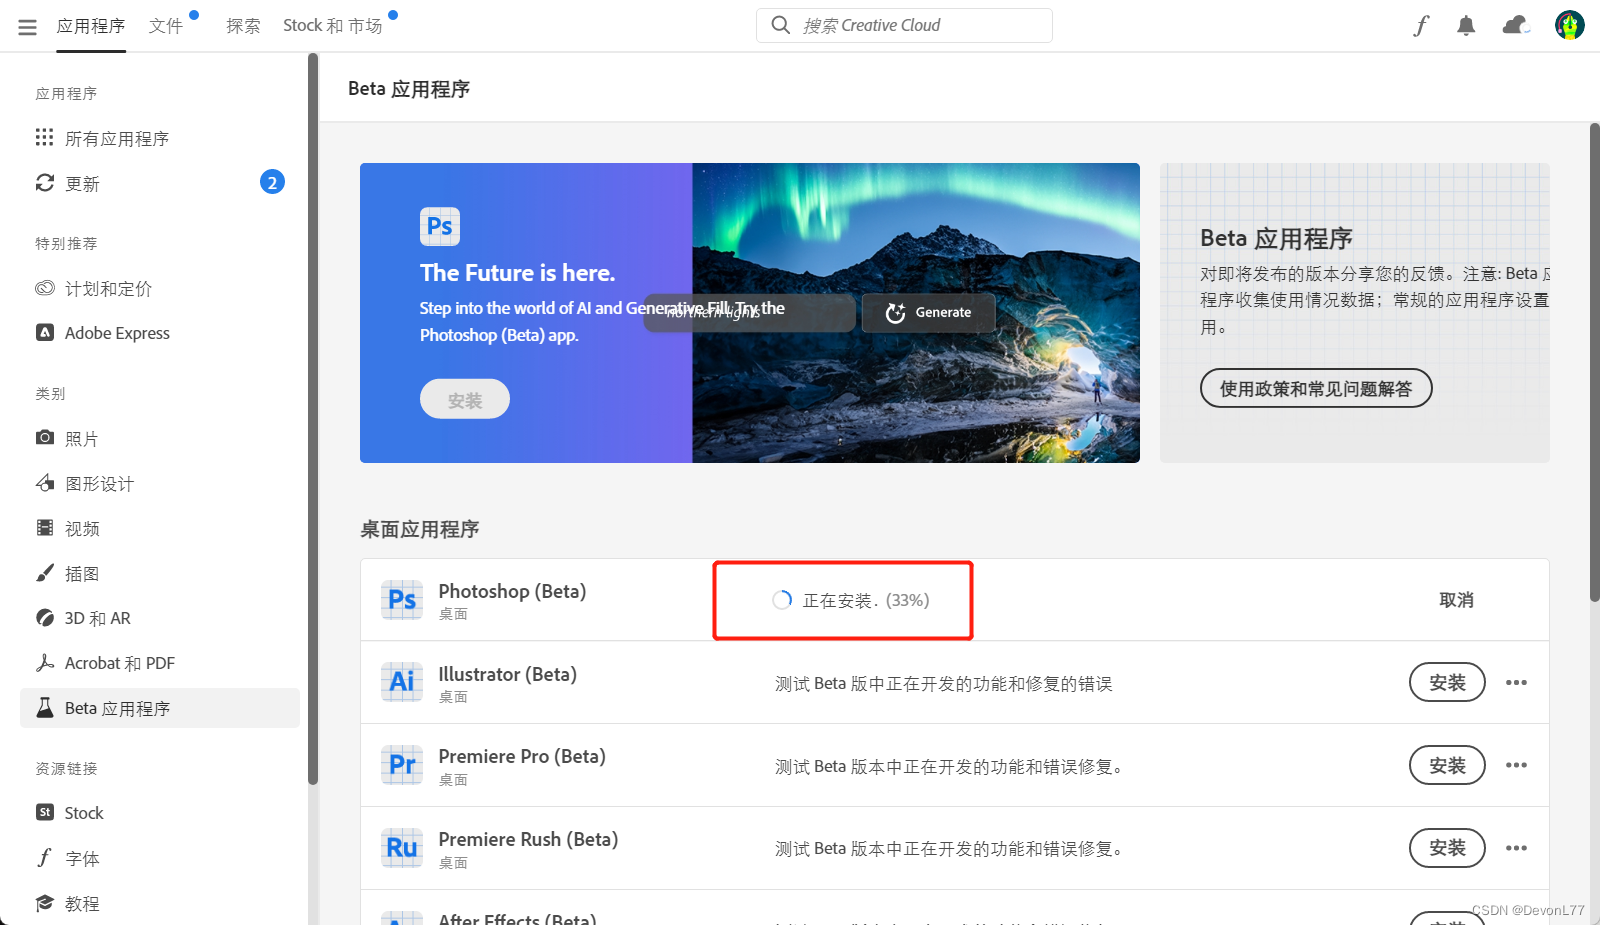Switch to the 探索 tab

[243, 26]
